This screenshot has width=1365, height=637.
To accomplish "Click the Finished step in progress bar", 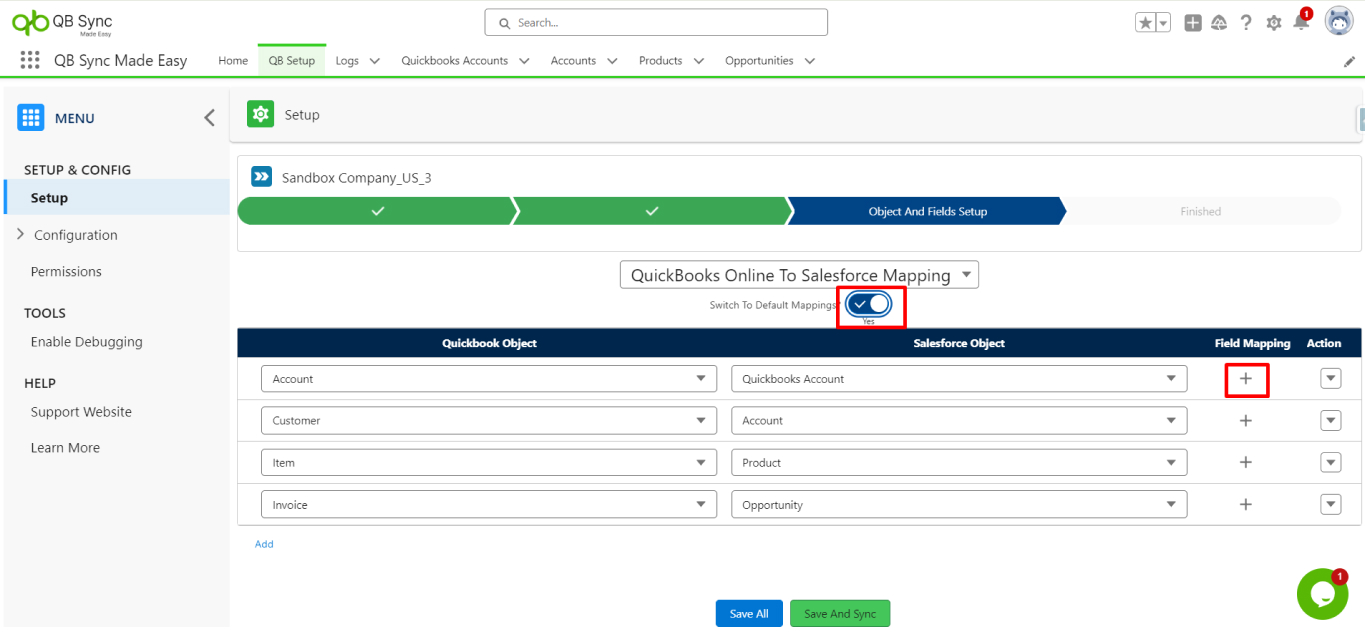I will (1200, 211).
